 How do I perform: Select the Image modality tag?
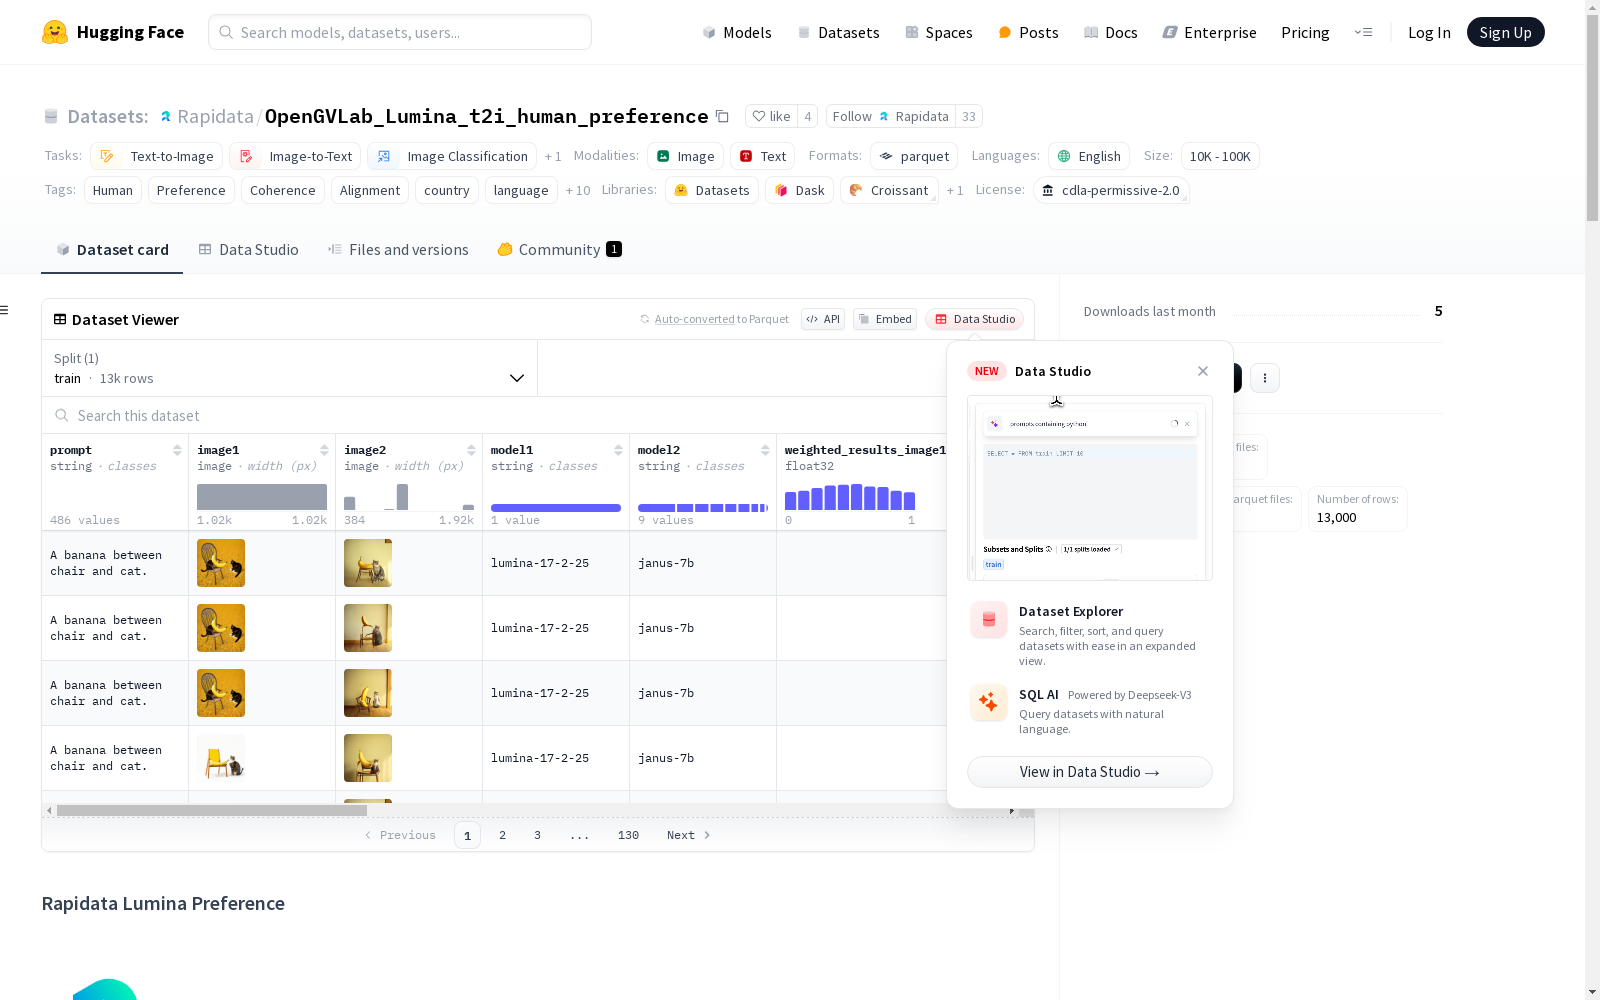(685, 156)
